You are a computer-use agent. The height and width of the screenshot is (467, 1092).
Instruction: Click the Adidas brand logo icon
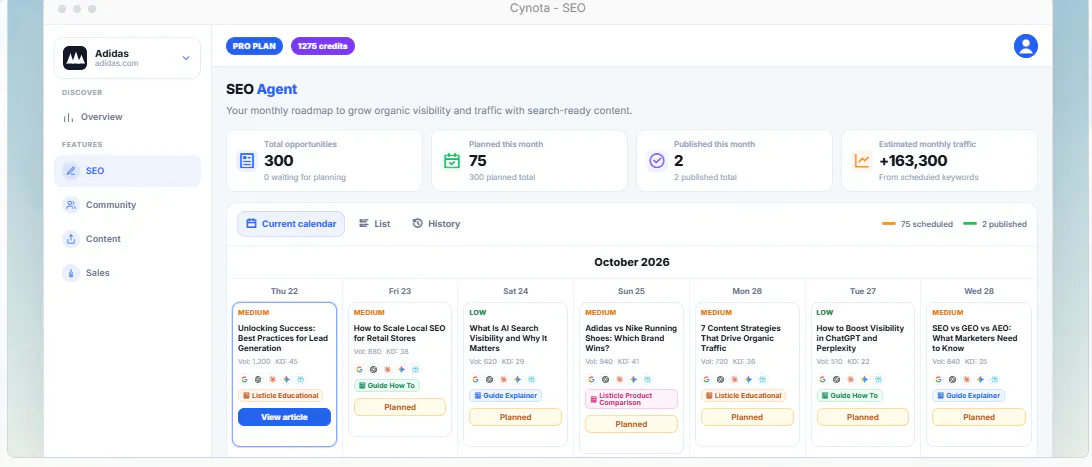coord(75,58)
